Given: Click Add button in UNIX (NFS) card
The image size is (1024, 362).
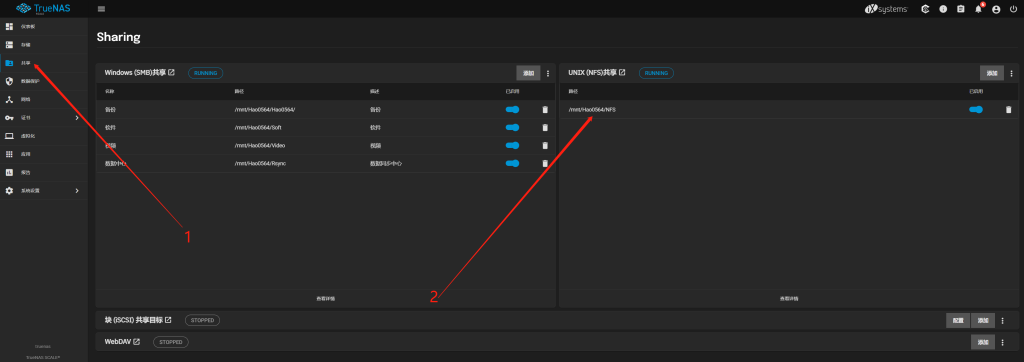Looking at the screenshot, I should tap(992, 73).
